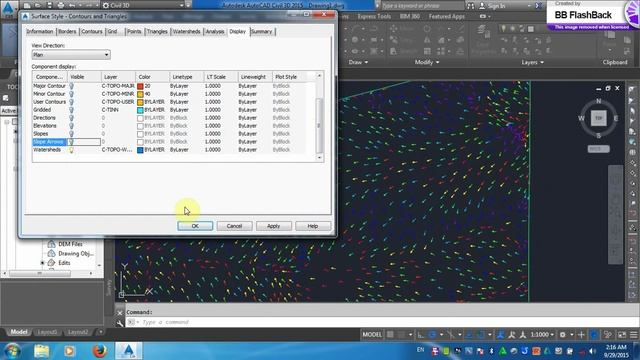Close the command line with X icon
The width and height of the screenshot is (640, 360).
pyautogui.click(x=120, y=313)
